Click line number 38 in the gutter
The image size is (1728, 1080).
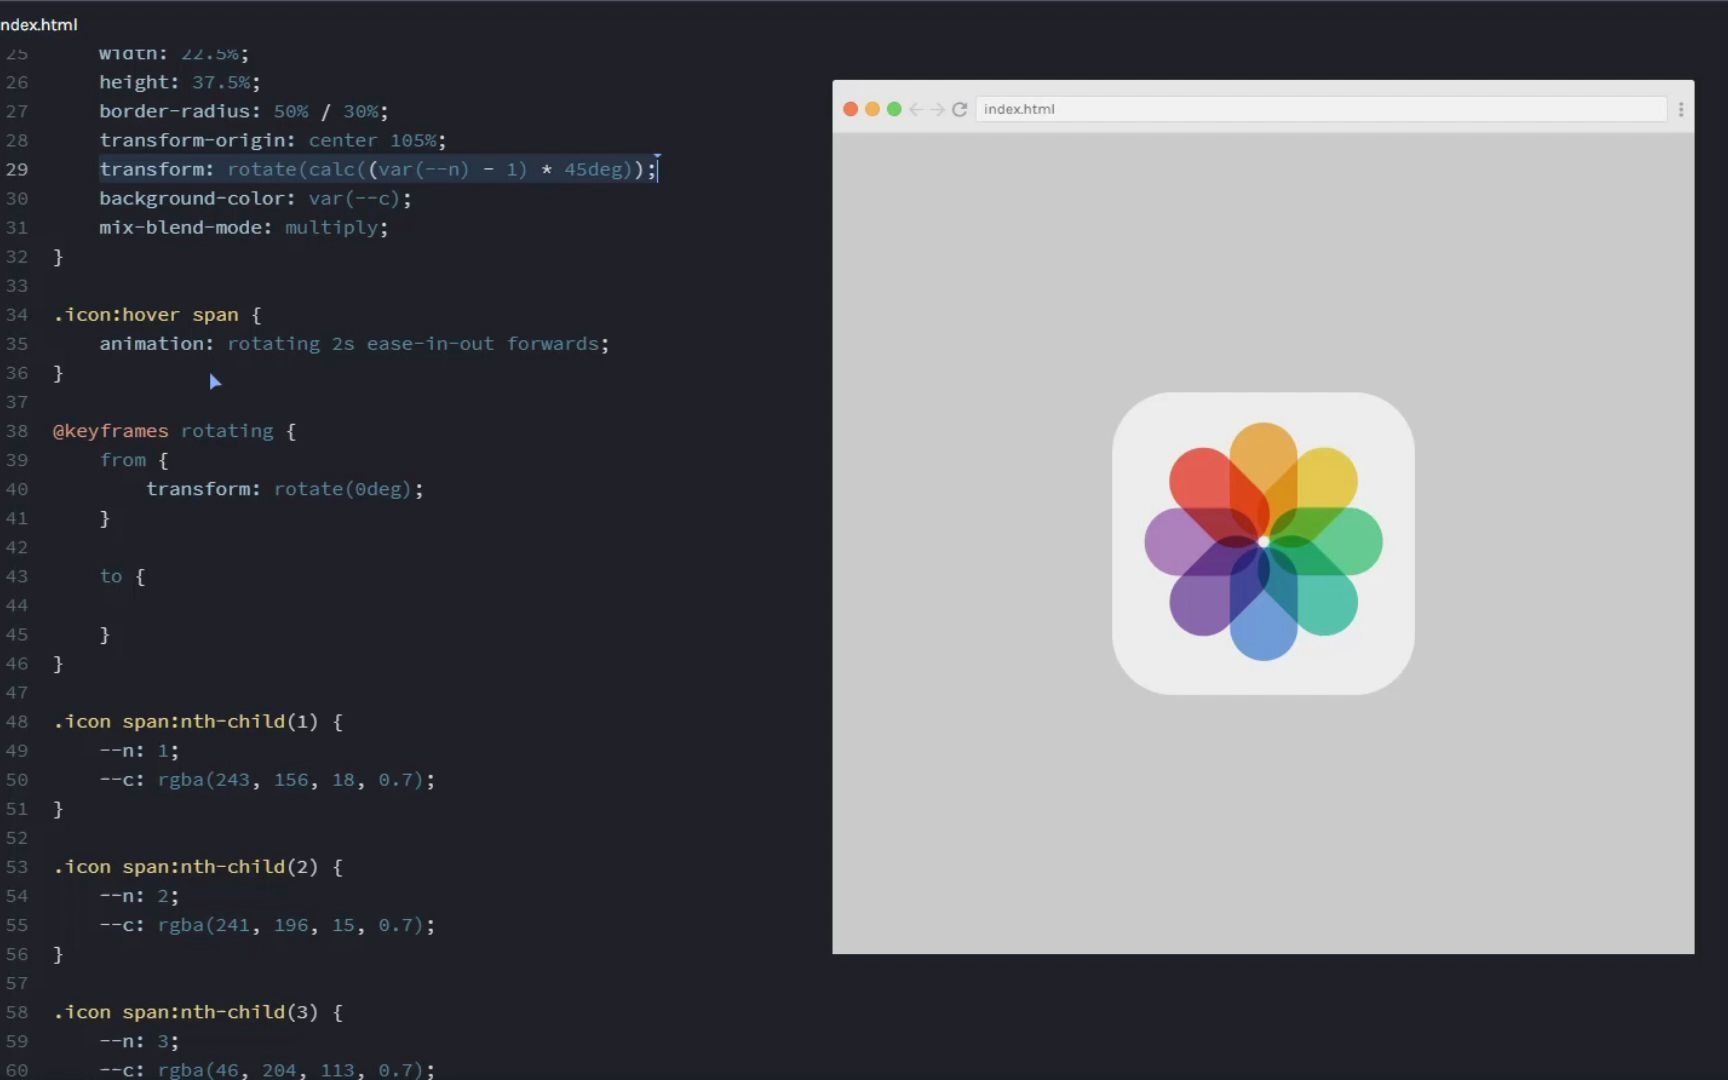(17, 431)
